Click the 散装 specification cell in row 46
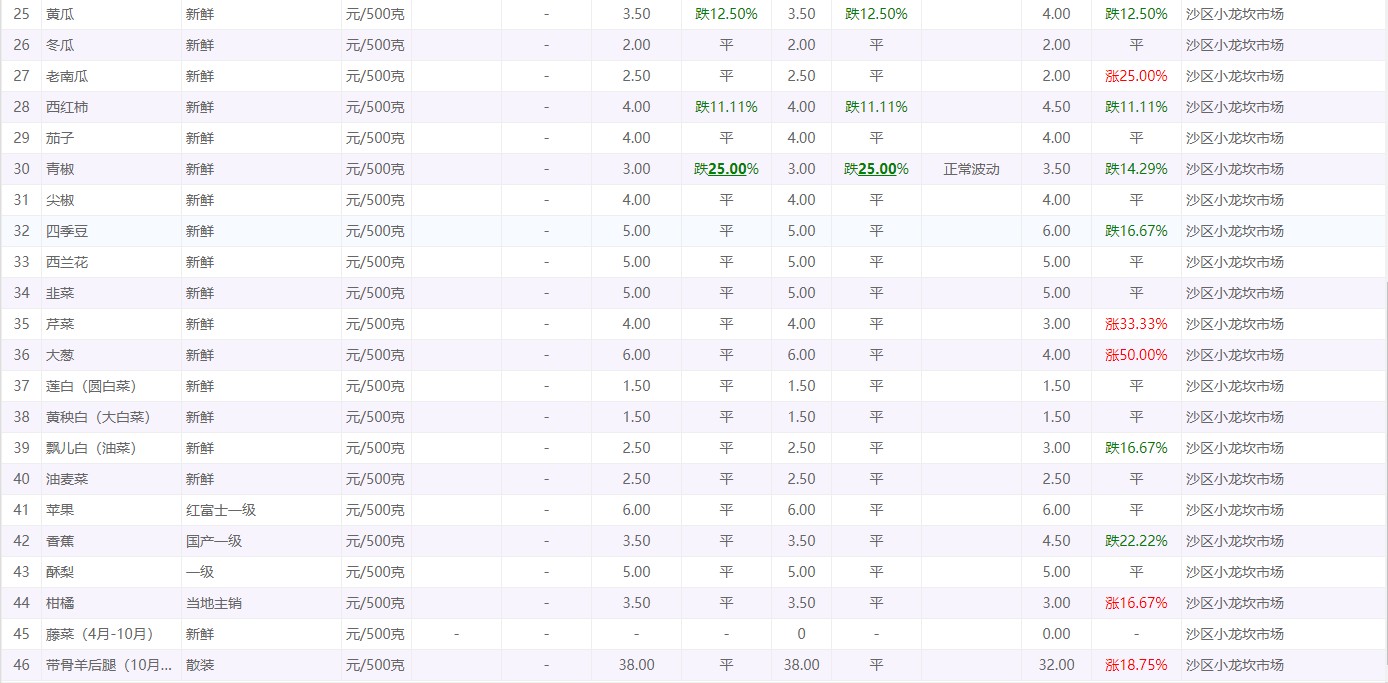The width and height of the screenshot is (1388, 683). [200, 665]
